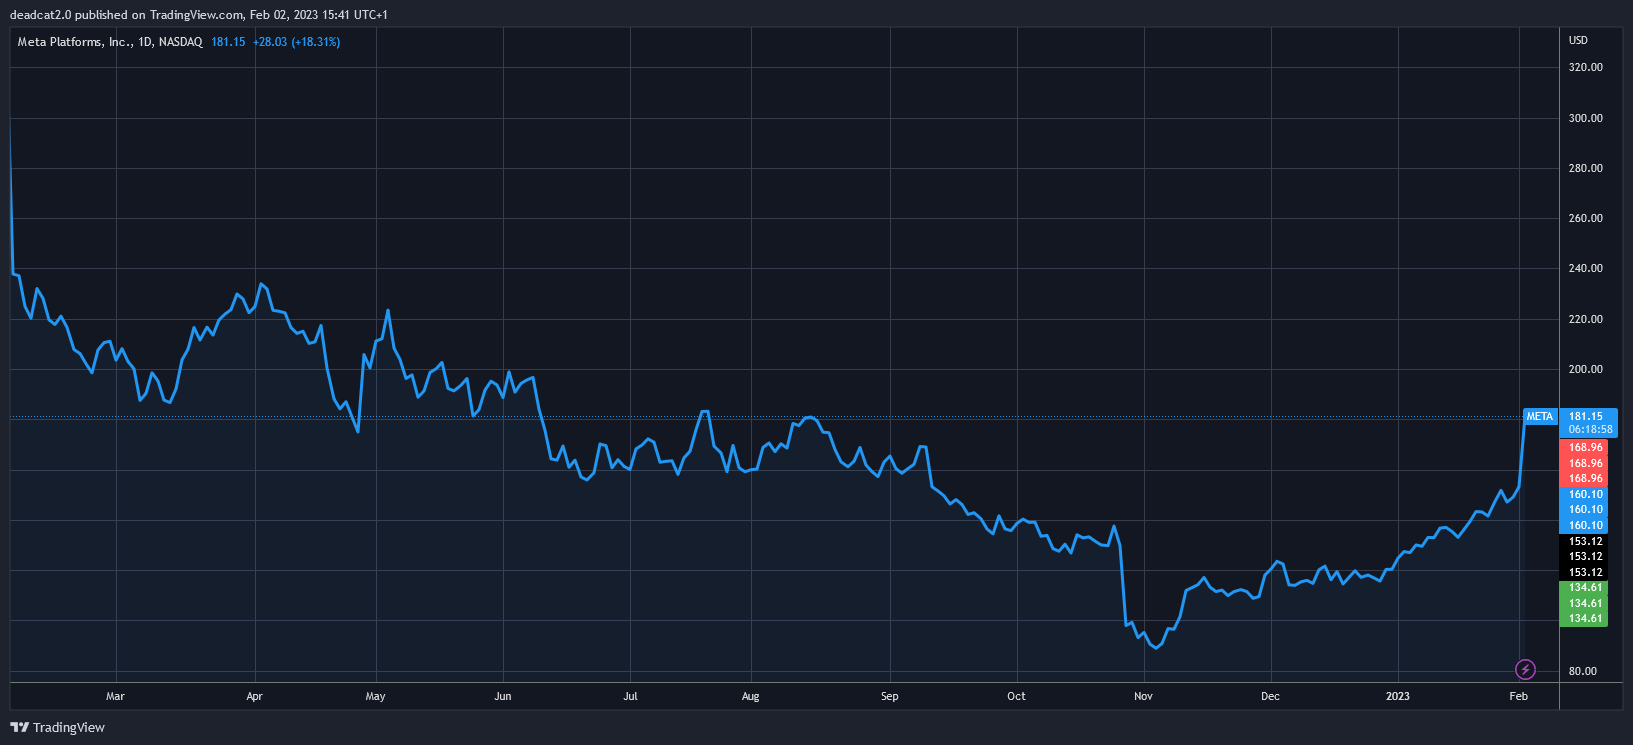Click the Sep label on time axis

pyautogui.click(x=889, y=696)
